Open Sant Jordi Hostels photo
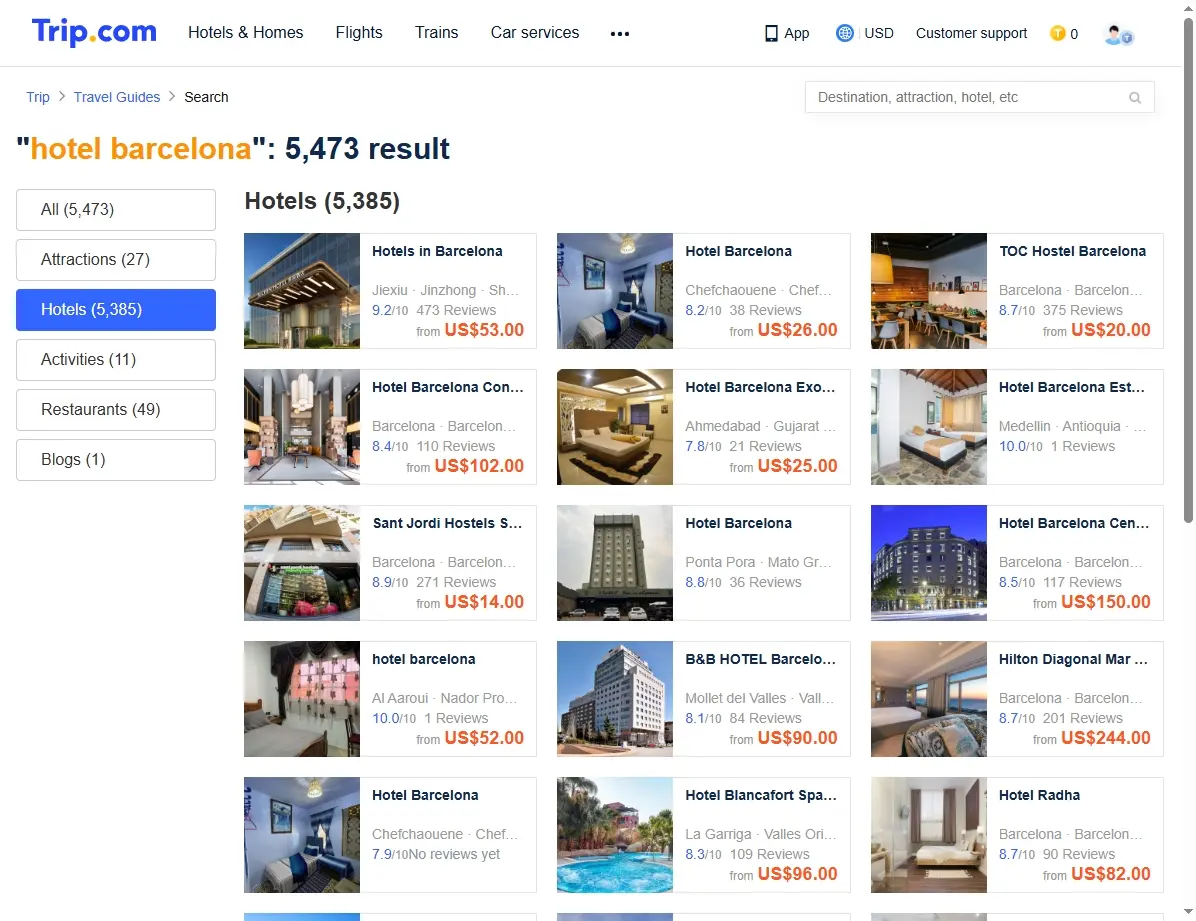The image size is (1196, 921). click(302, 562)
